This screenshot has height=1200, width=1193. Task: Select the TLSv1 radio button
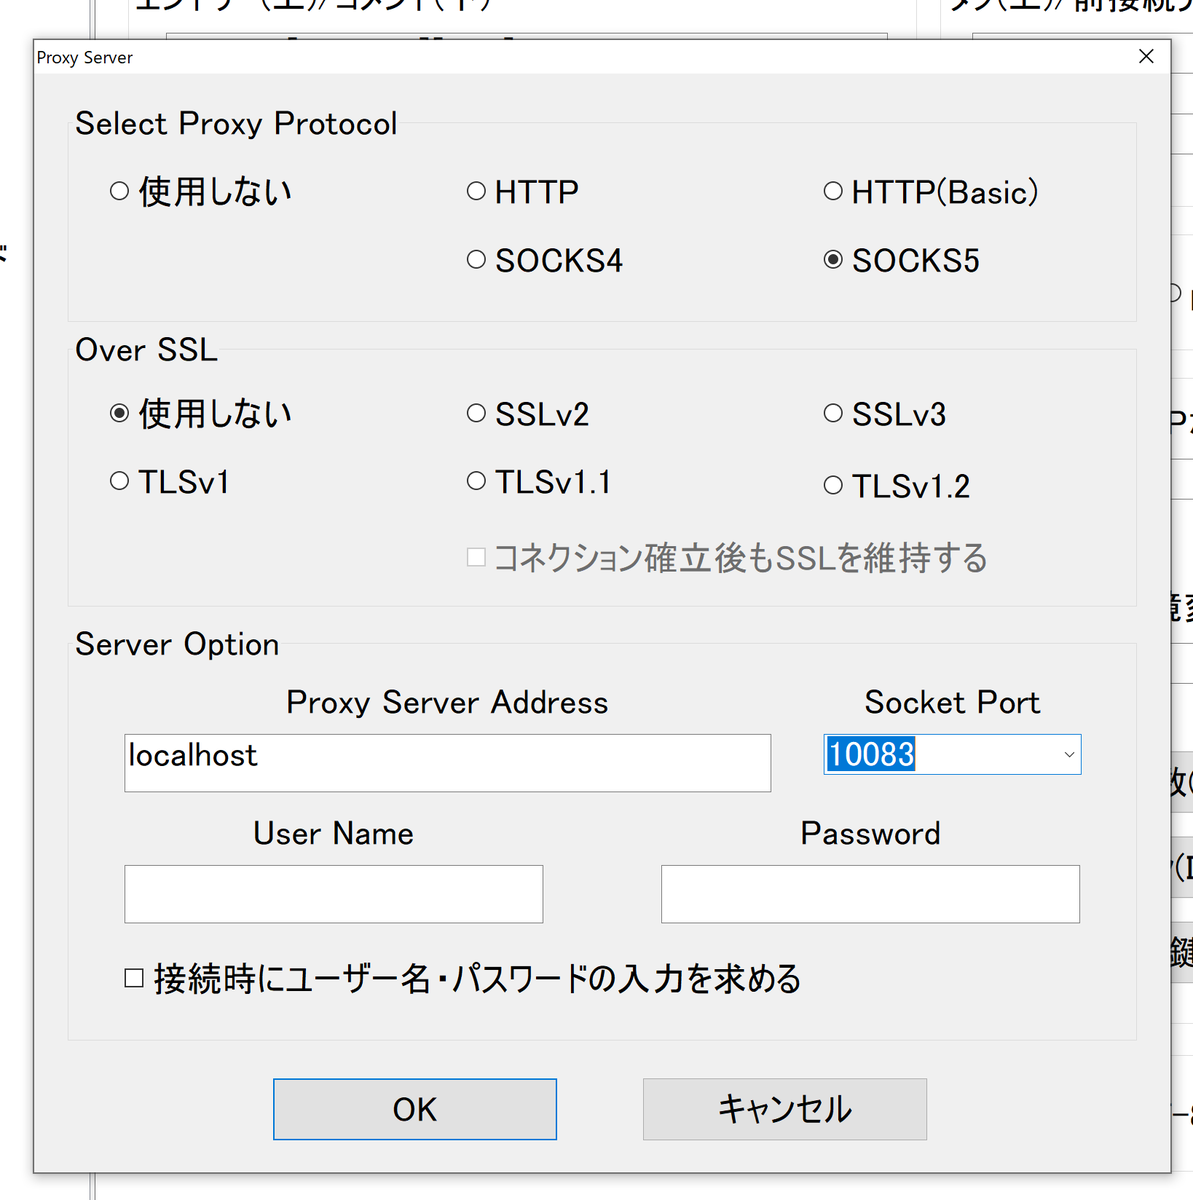coord(120,482)
